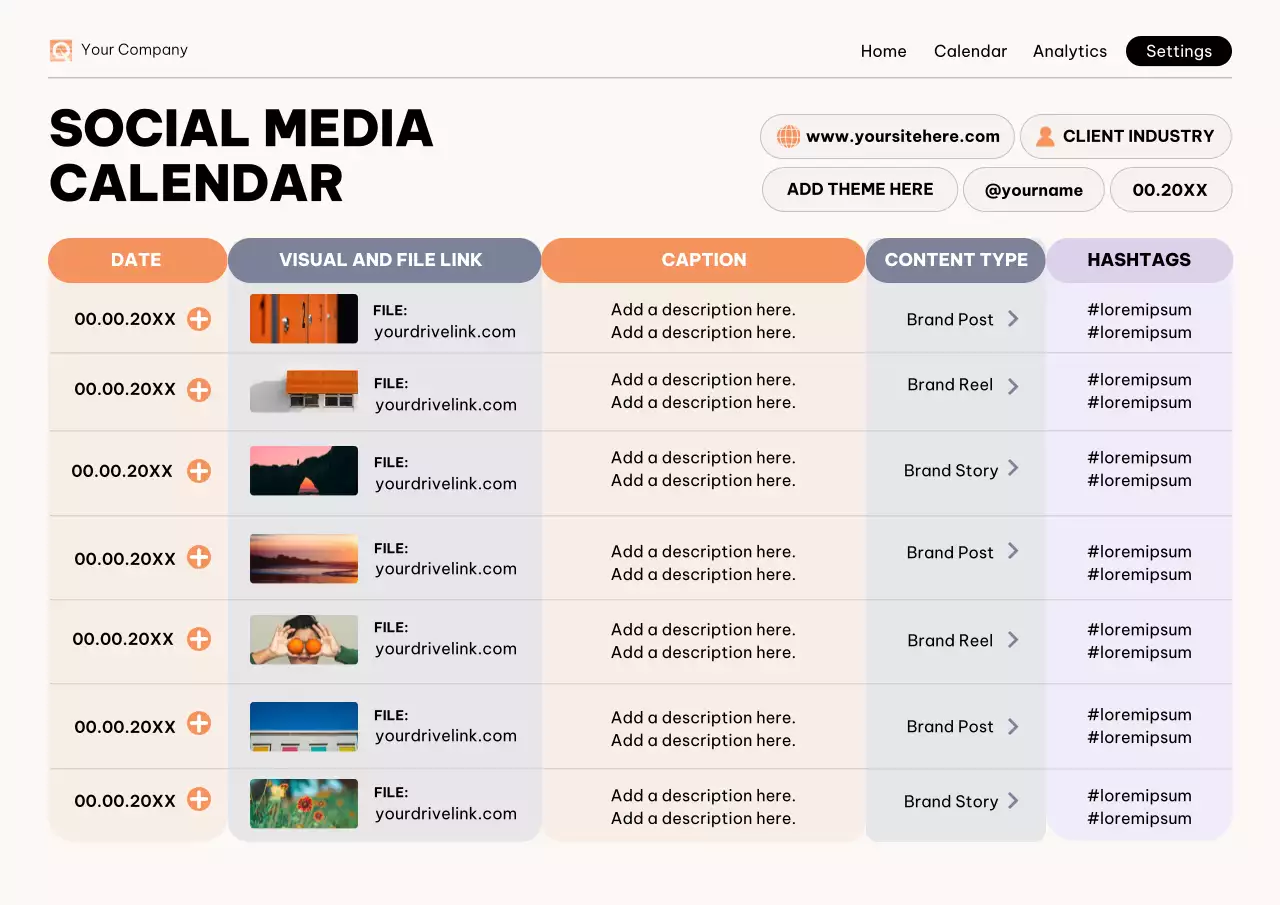
Task: Open the Home menu item
Action: click(883, 51)
